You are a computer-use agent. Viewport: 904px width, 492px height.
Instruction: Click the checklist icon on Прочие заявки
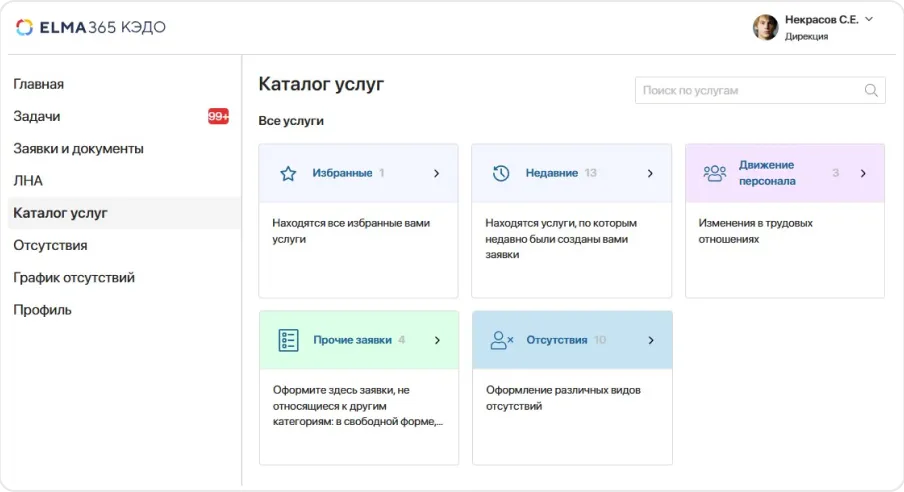coord(288,340)
